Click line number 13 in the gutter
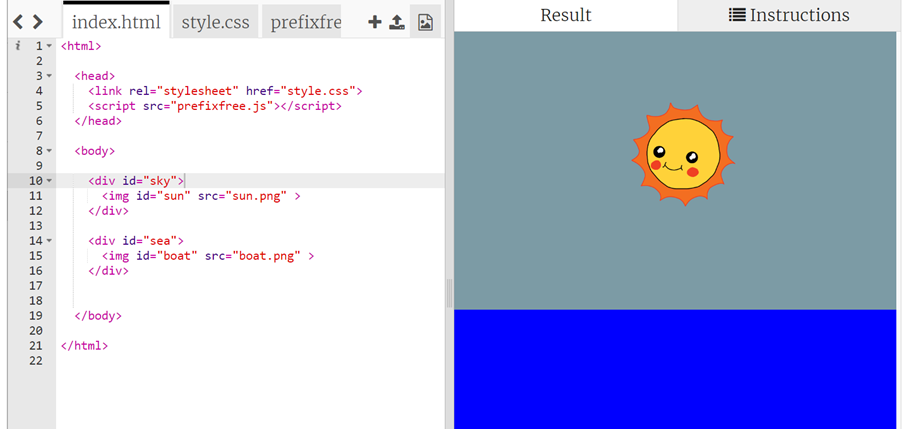 point(36,226)
